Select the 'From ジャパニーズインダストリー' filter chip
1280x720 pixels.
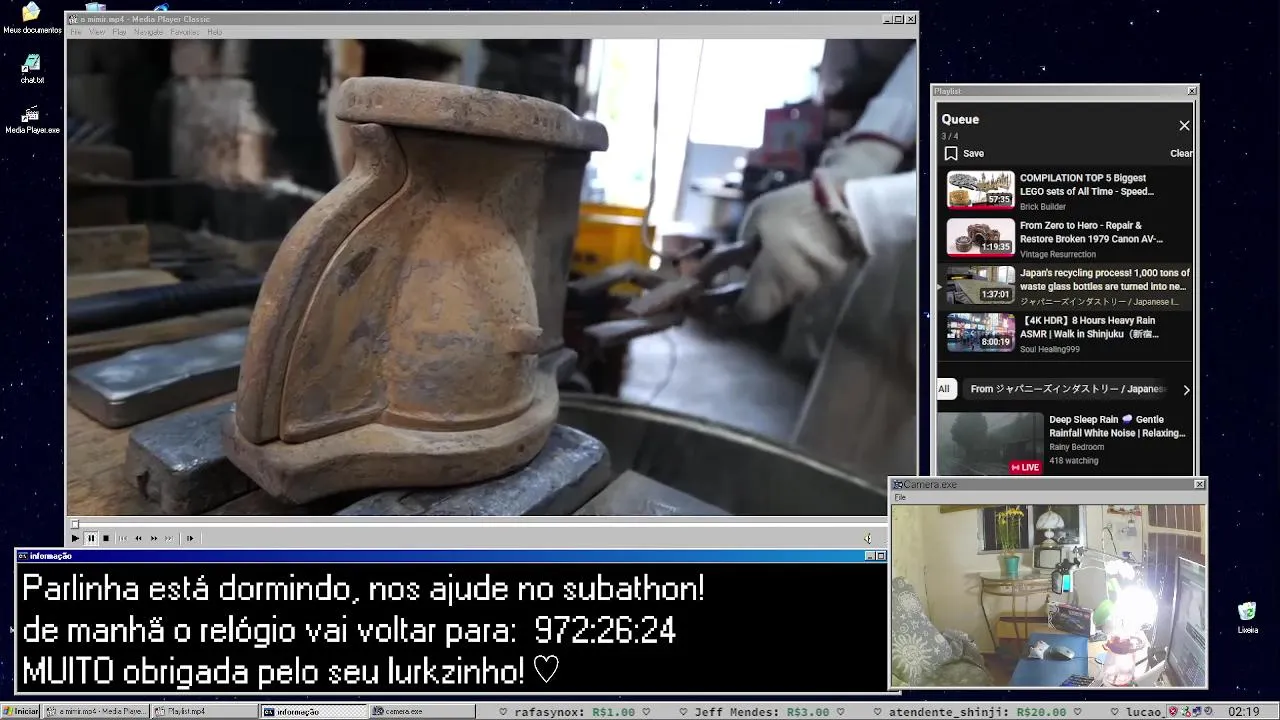[1067, 389]
